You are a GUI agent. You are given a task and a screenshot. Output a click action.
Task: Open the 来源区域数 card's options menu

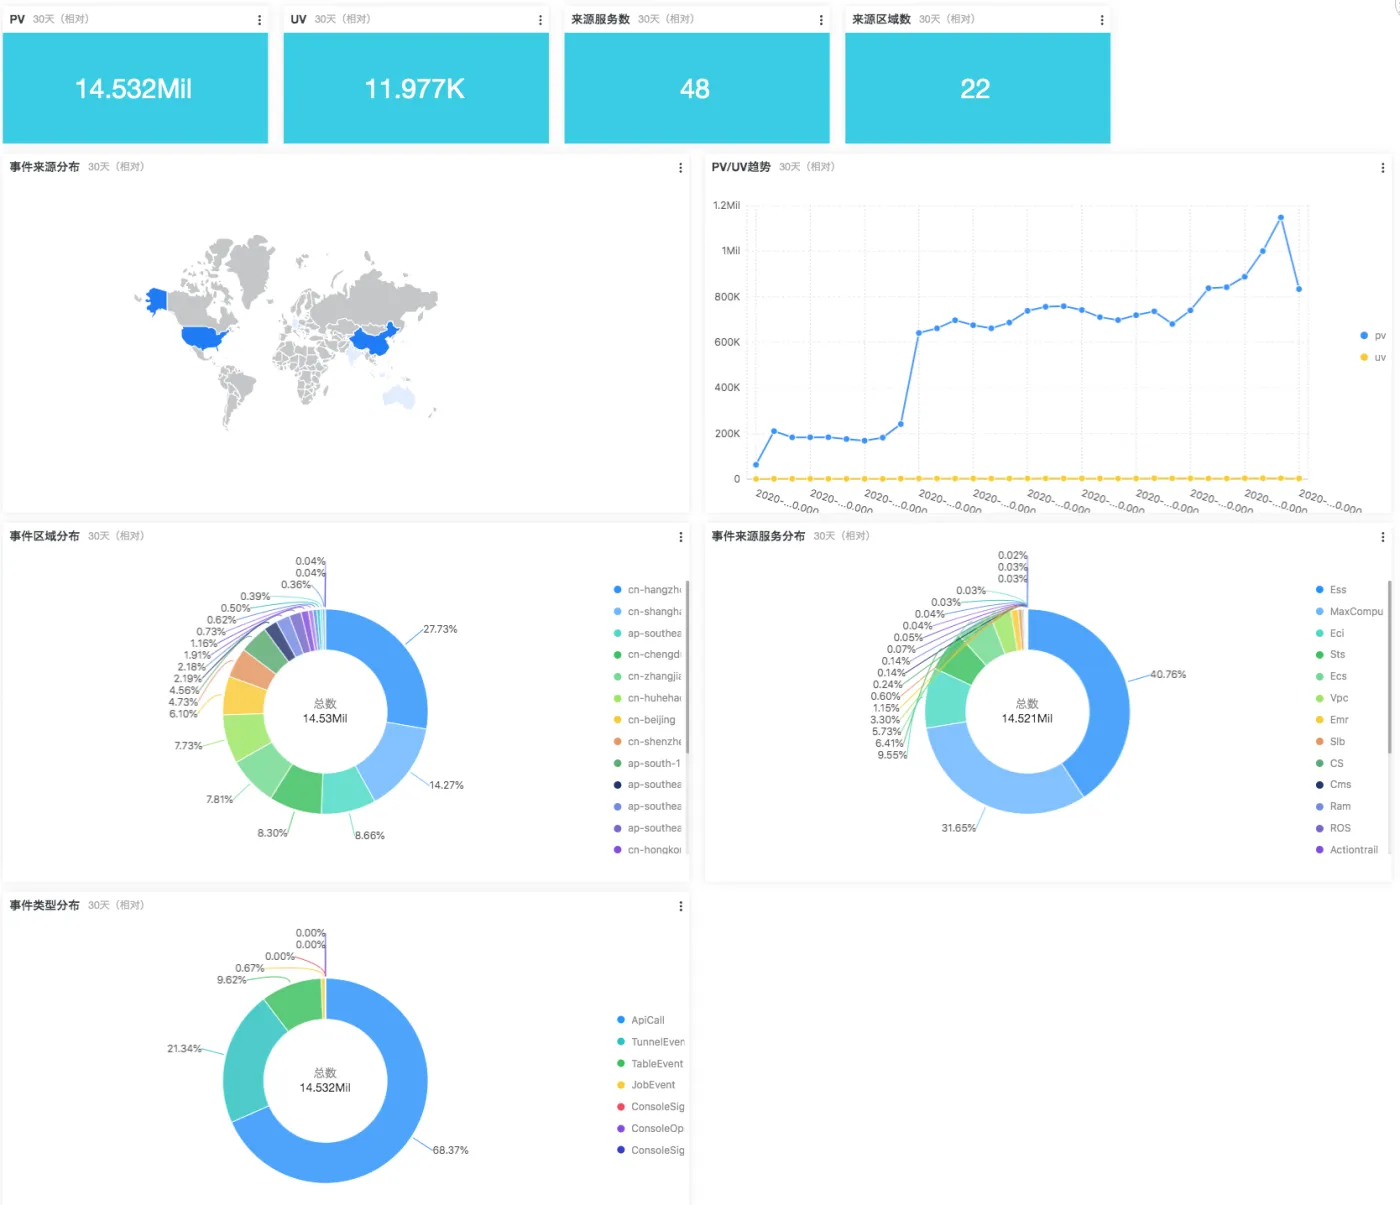point(1102,20)
